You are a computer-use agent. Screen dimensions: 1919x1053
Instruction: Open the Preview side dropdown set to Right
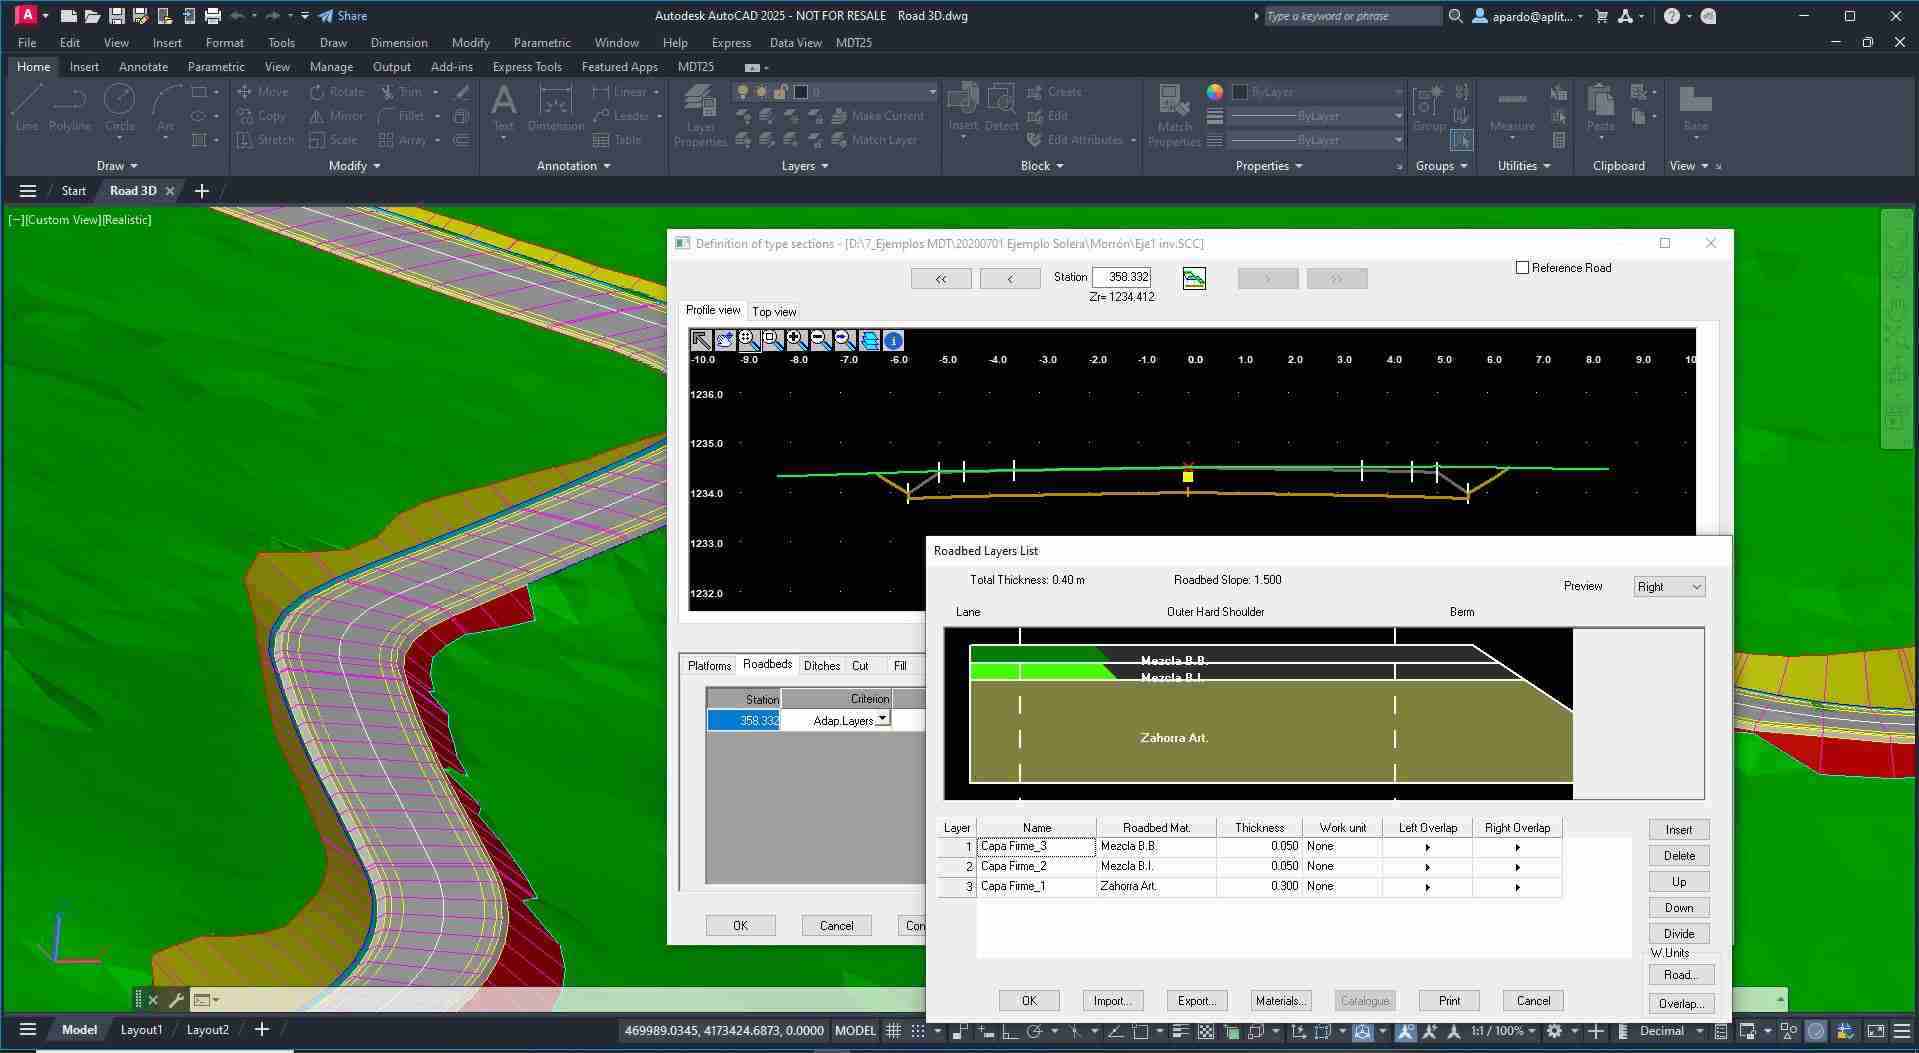point(1669,587)
